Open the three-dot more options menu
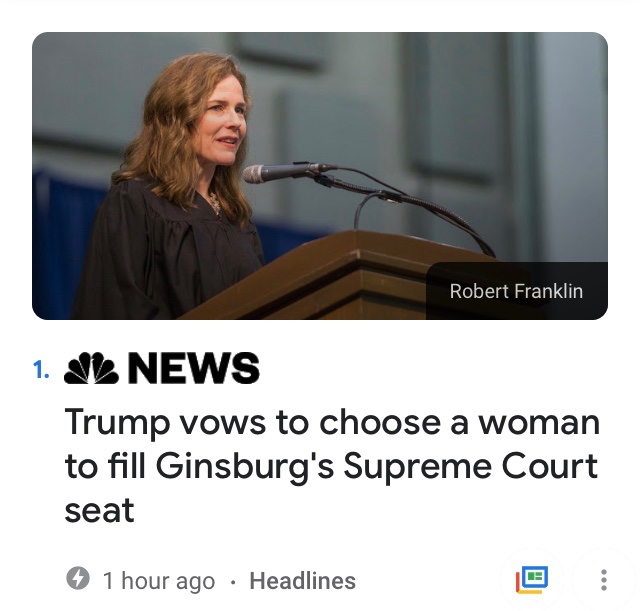 point(602,580)
